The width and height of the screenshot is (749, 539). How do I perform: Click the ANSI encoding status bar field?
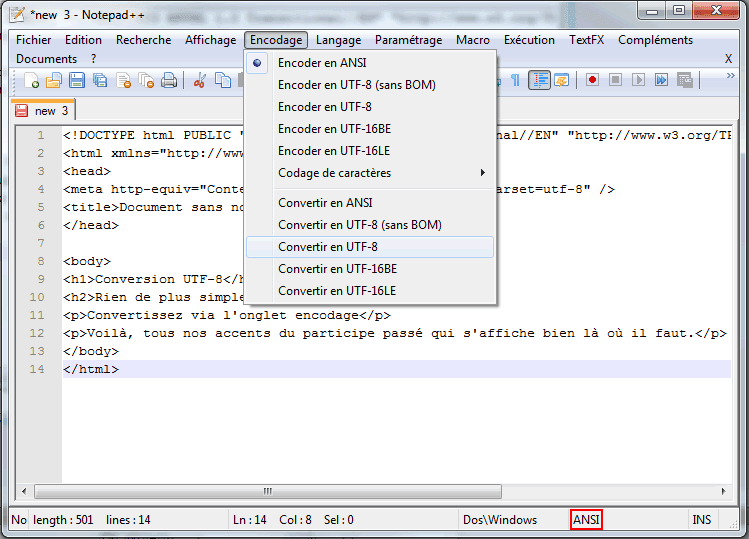pyautogui.click(x=586, y=519)
